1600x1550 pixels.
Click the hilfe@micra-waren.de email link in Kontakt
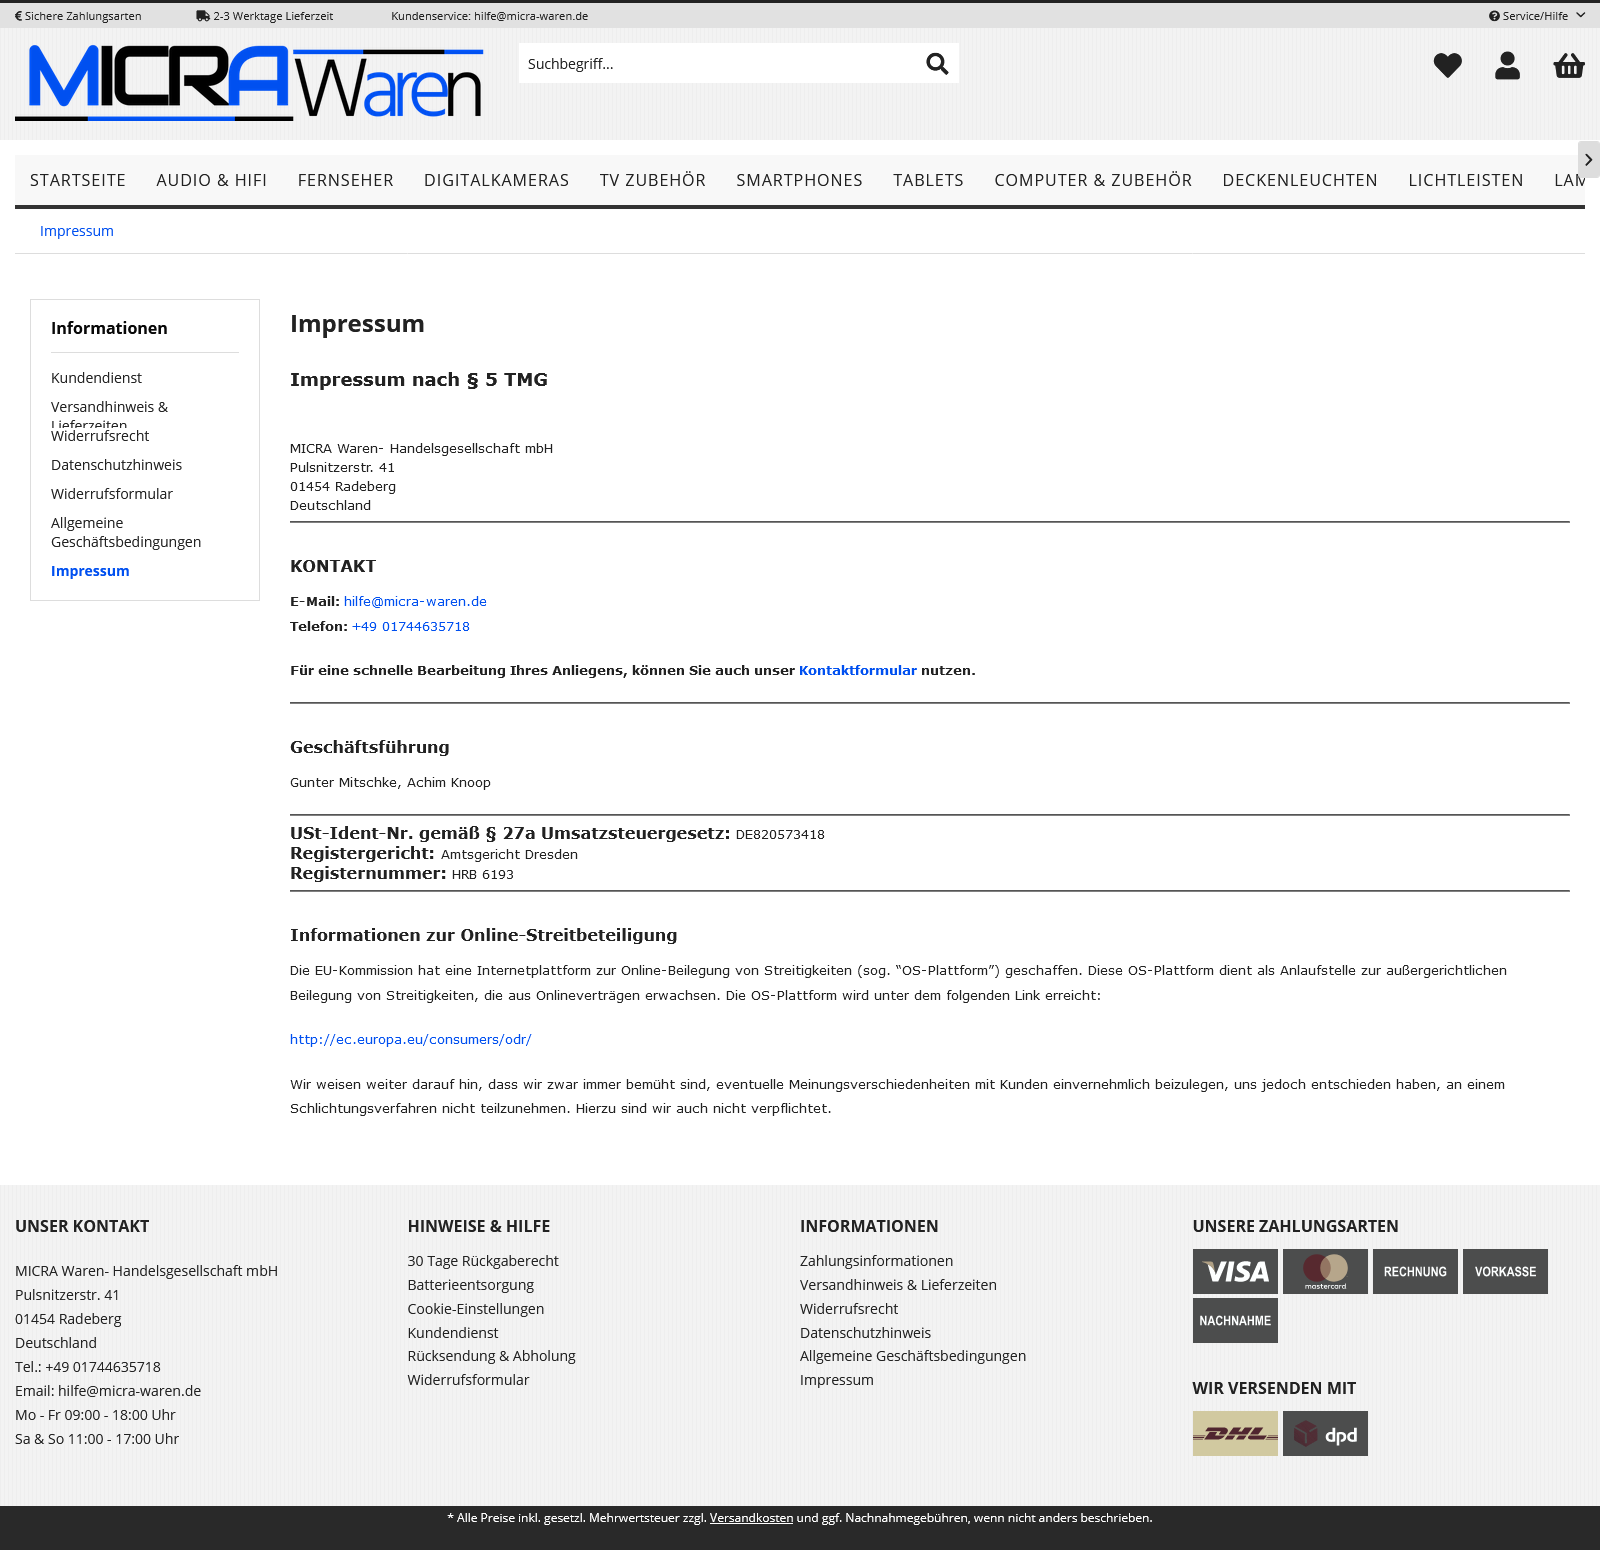415,601
